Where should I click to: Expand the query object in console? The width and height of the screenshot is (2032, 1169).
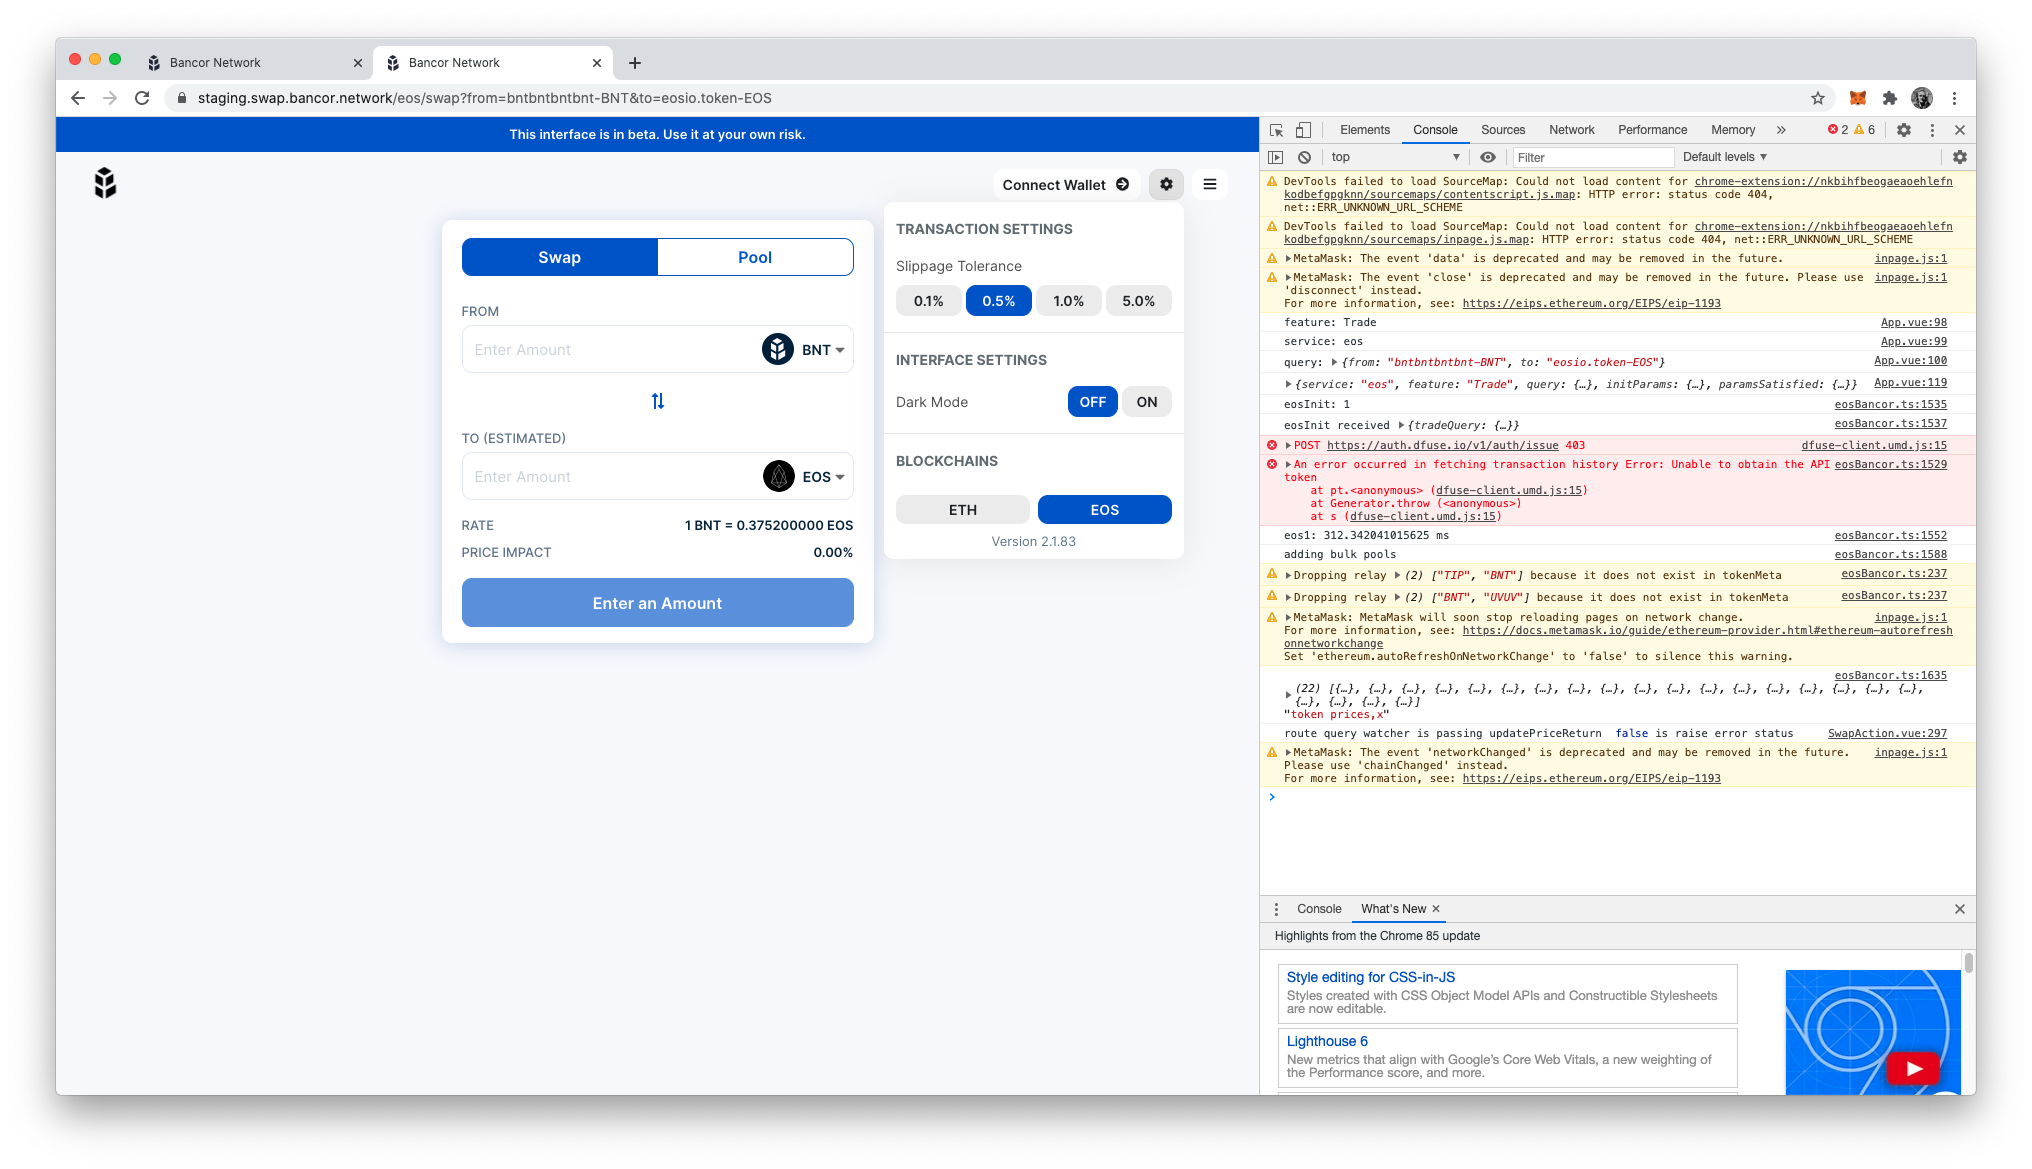1334,362
